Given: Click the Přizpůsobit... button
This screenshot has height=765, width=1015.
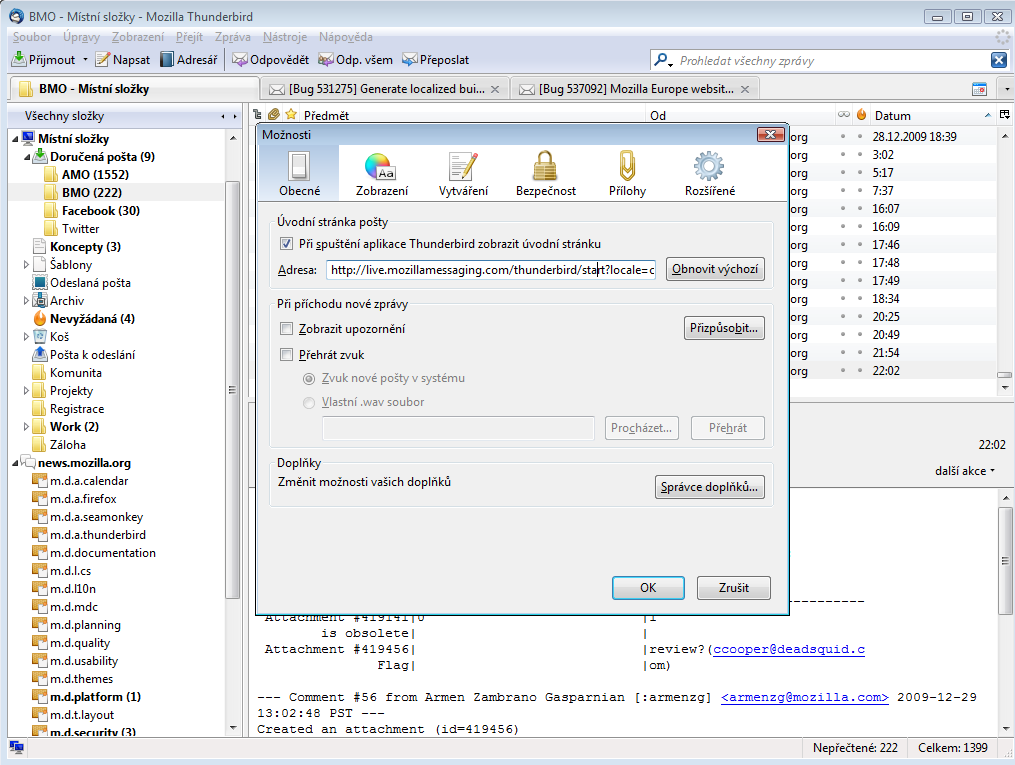Looking at the screenshot, I should (724, 328).
